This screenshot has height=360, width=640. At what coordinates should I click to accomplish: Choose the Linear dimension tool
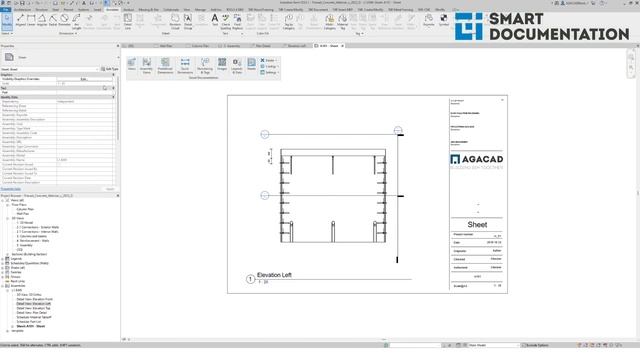tap(31, 20)
